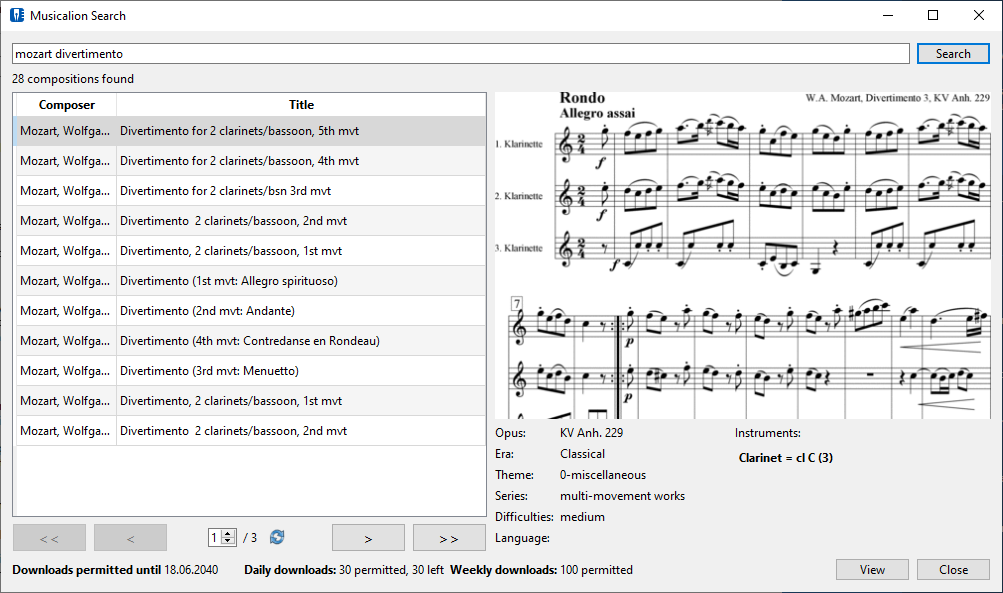Click the refresh icon beside page count
The width and height of the screenshot is (1003, 593).
tap(277, 537)
